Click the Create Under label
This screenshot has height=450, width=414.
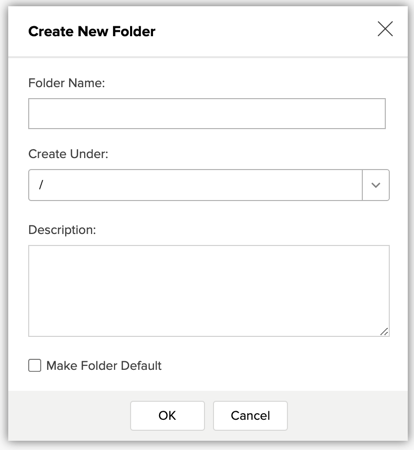68,154
